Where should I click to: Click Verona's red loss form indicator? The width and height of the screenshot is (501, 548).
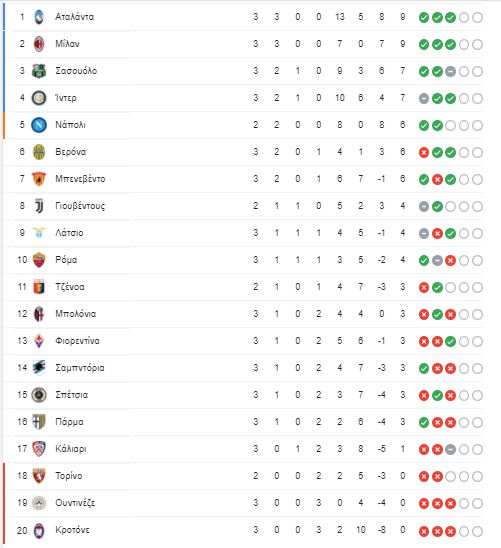424,152
